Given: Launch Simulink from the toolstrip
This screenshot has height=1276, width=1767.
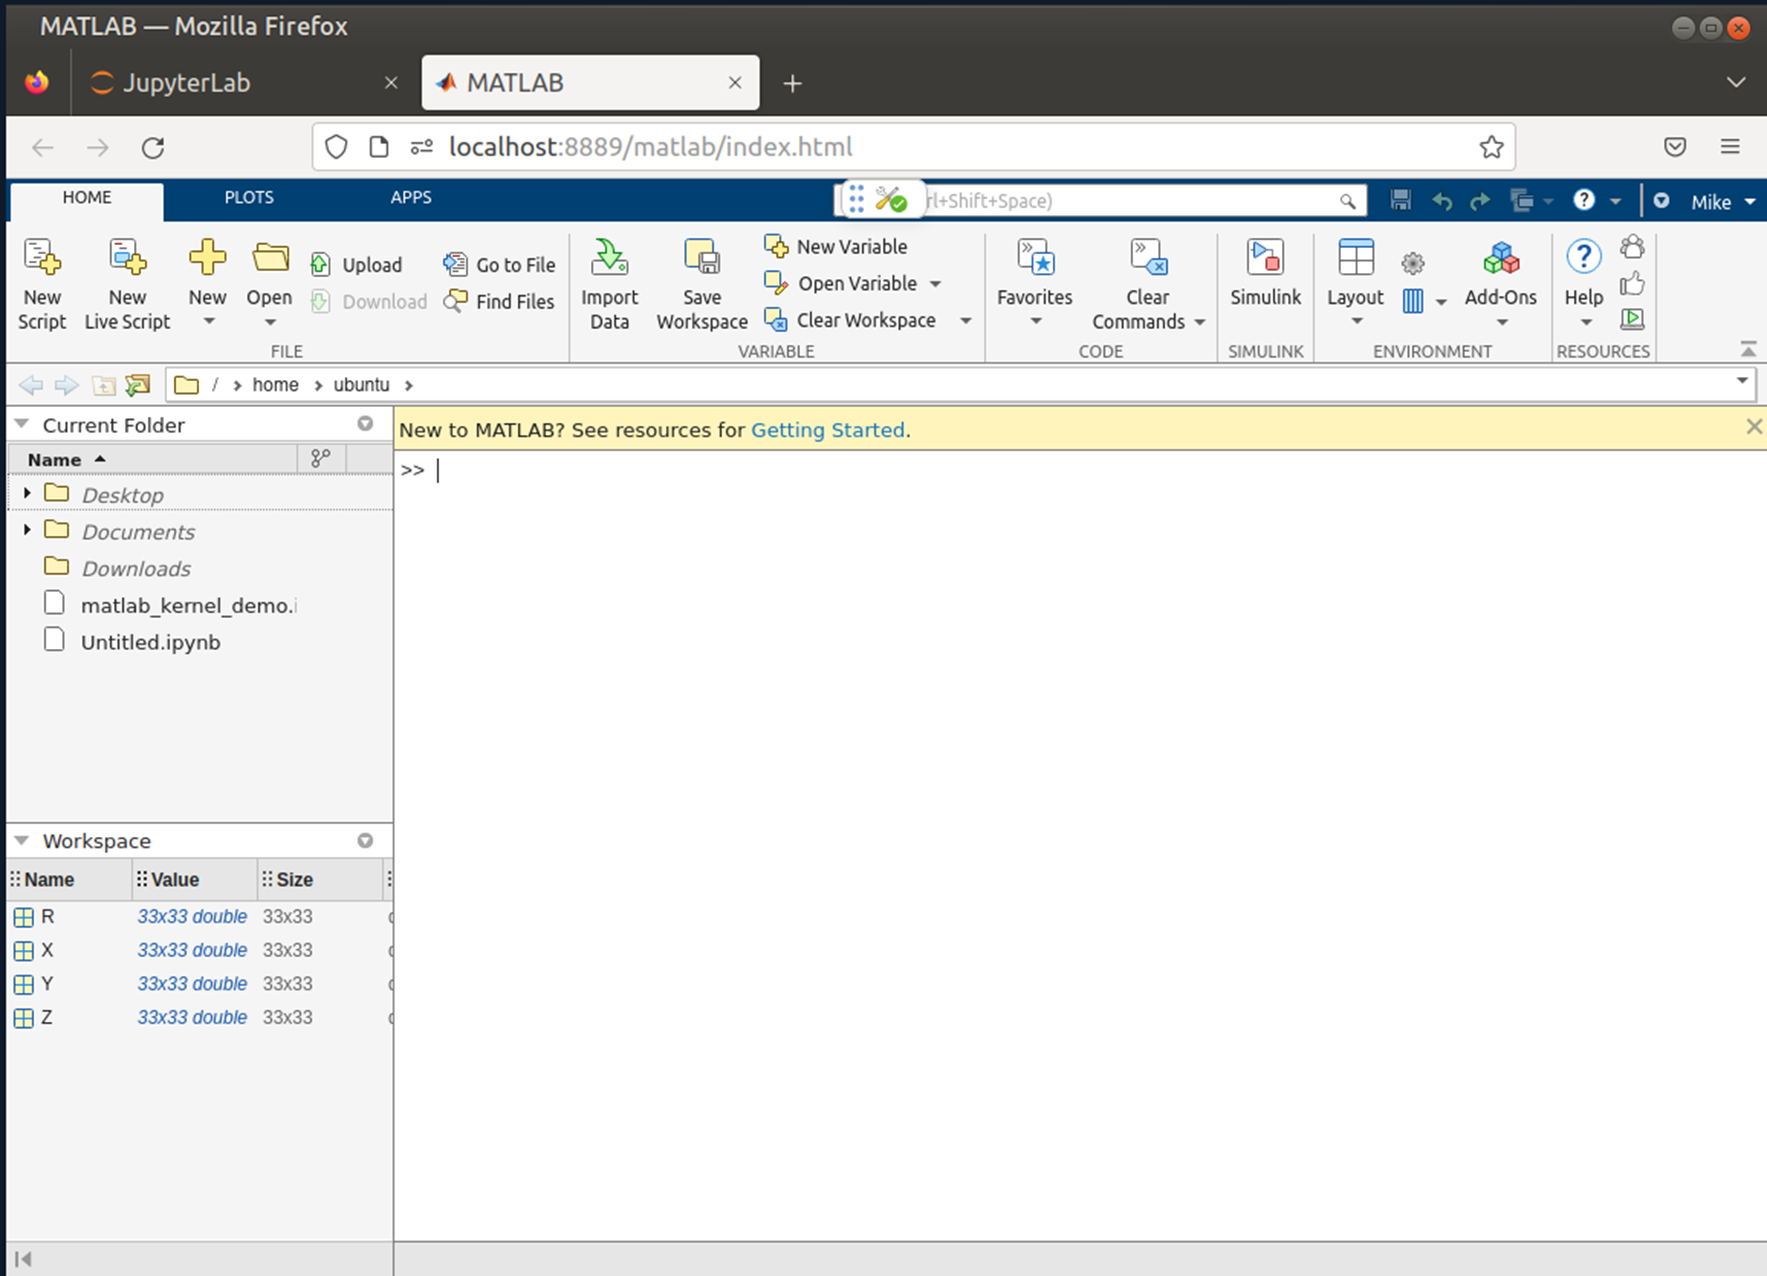Looking at the screenshot, I should point(1265,259).
